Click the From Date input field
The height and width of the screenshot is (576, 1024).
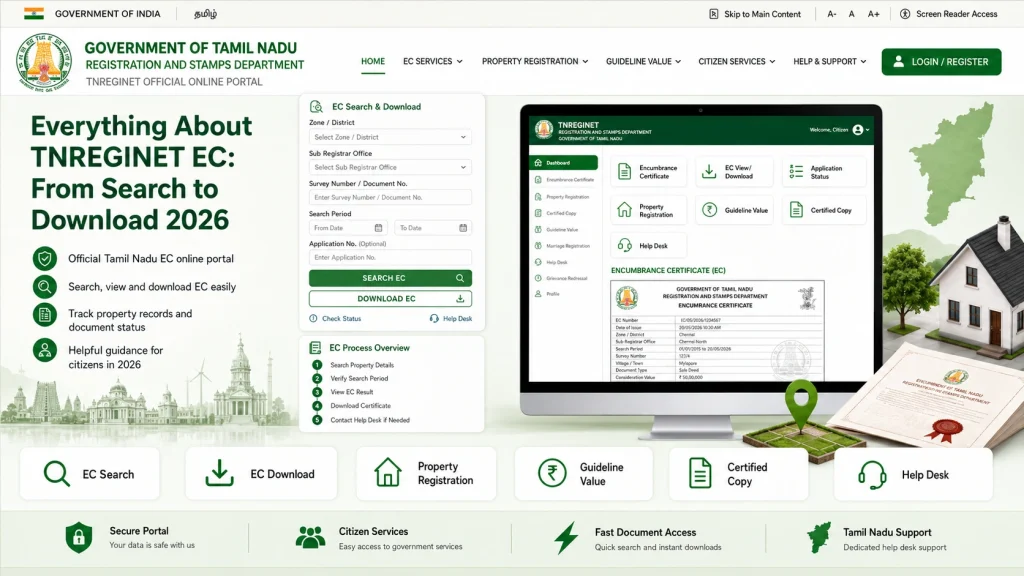point(348,228)
